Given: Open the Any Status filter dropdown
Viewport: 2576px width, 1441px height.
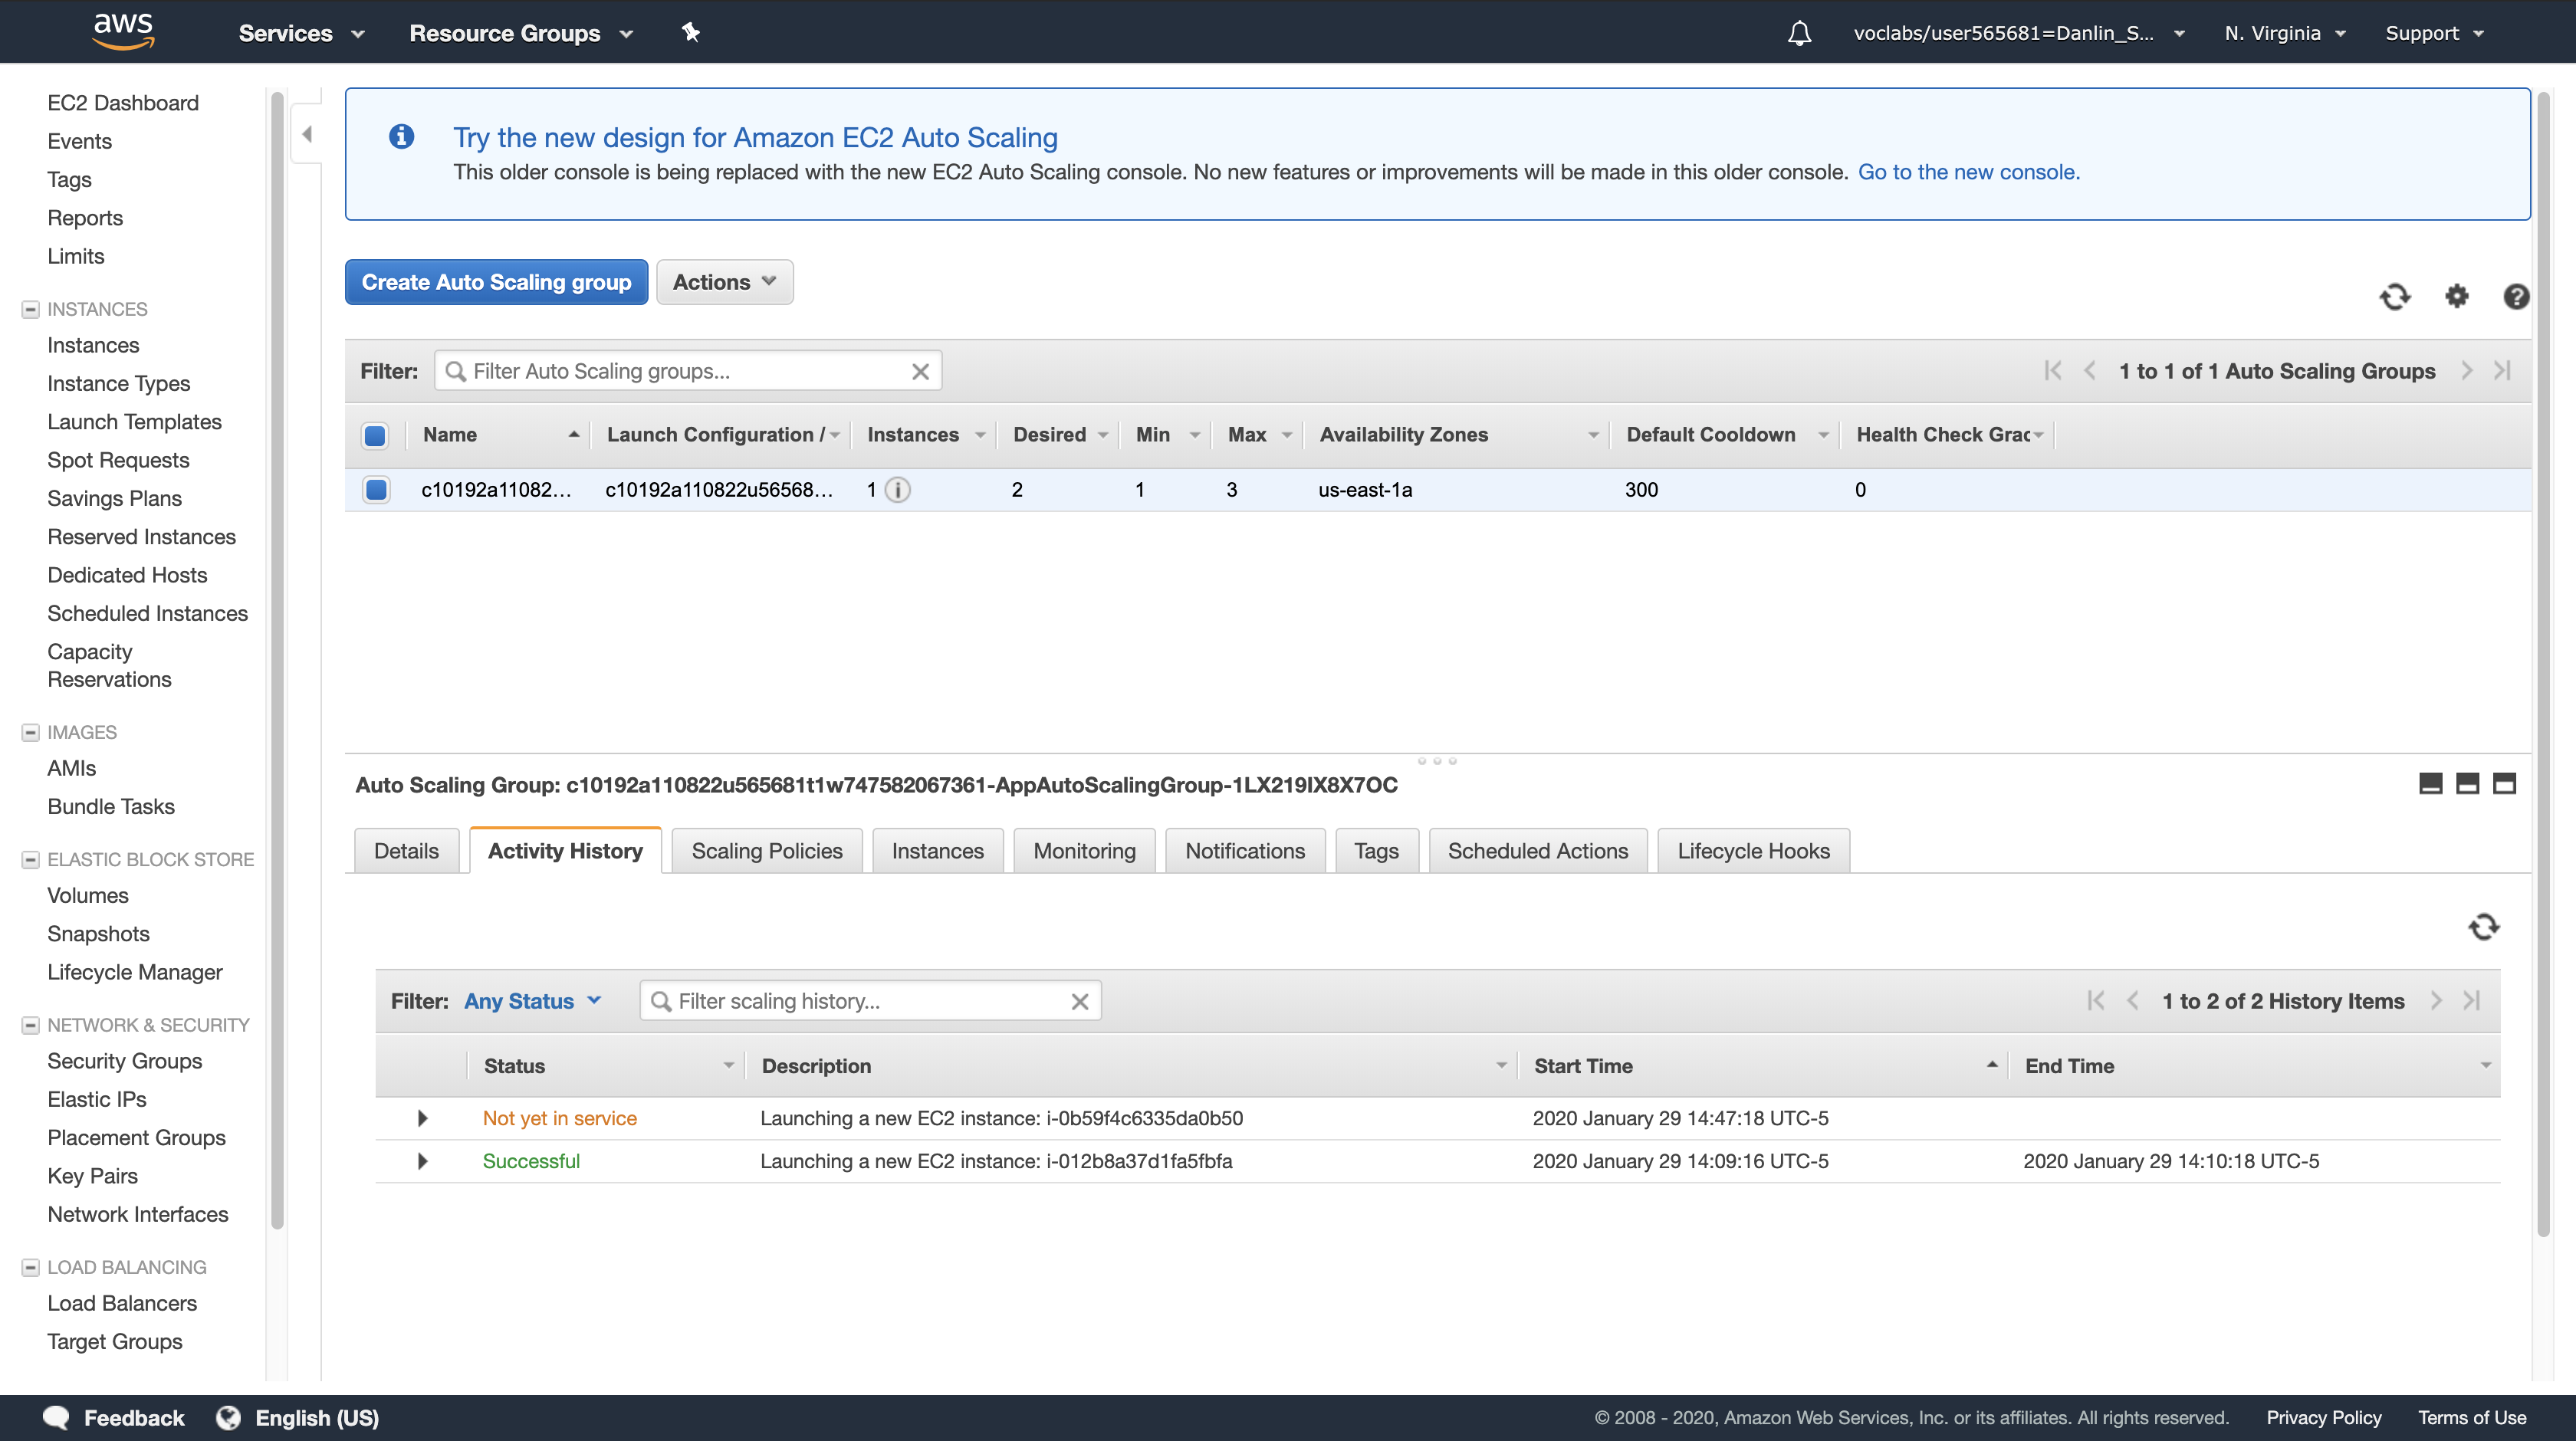Looking at the screenshot, I should click(532, 1001).
